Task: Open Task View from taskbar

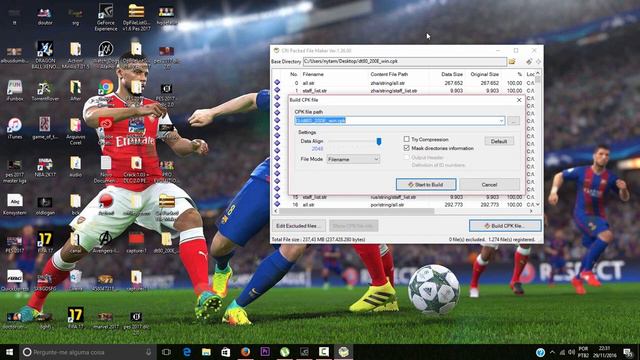Action: (166, 352)
